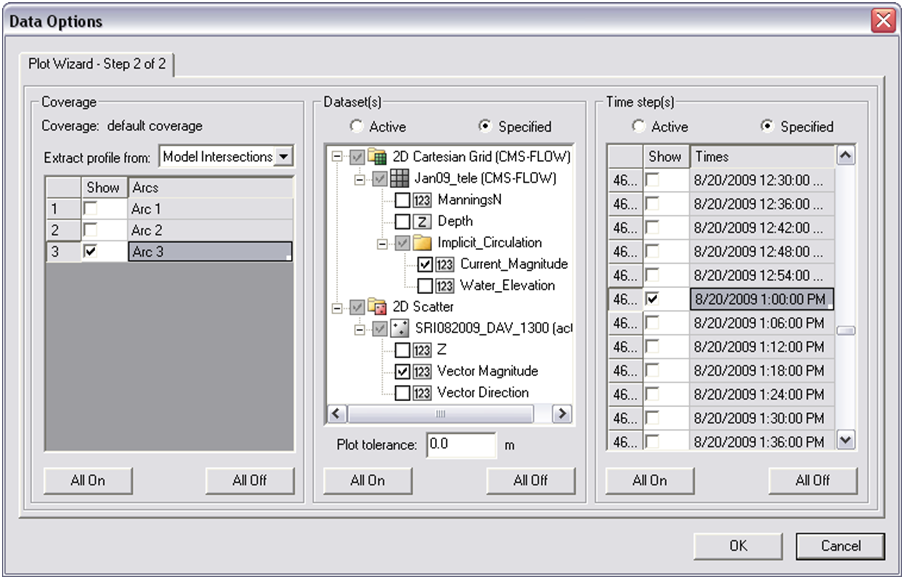Click All On in the Dataset(s) group
Image resolution: width=904 pixels, height=579 pixels.
368,480
